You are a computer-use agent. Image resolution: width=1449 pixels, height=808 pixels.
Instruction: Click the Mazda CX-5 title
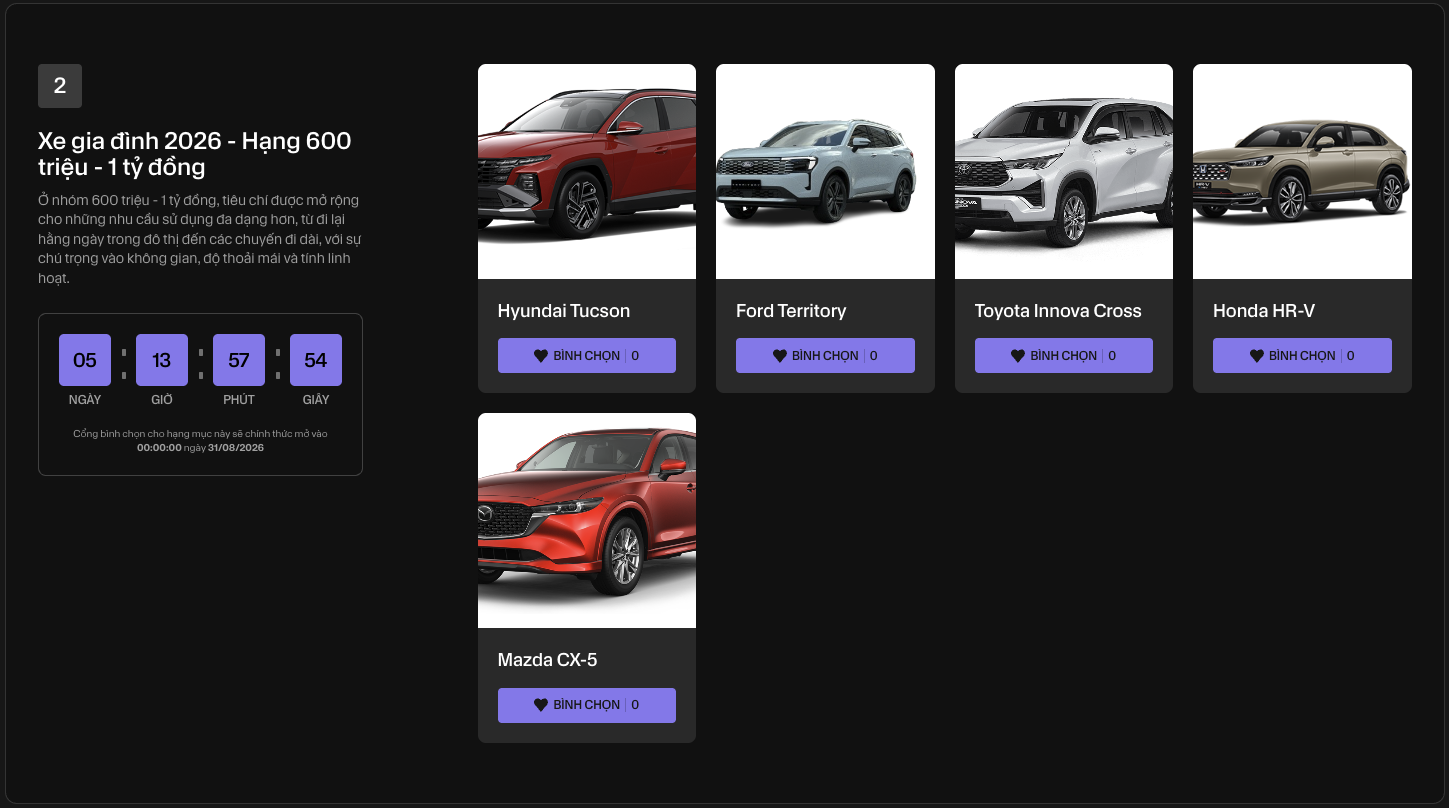pos(548,660)
